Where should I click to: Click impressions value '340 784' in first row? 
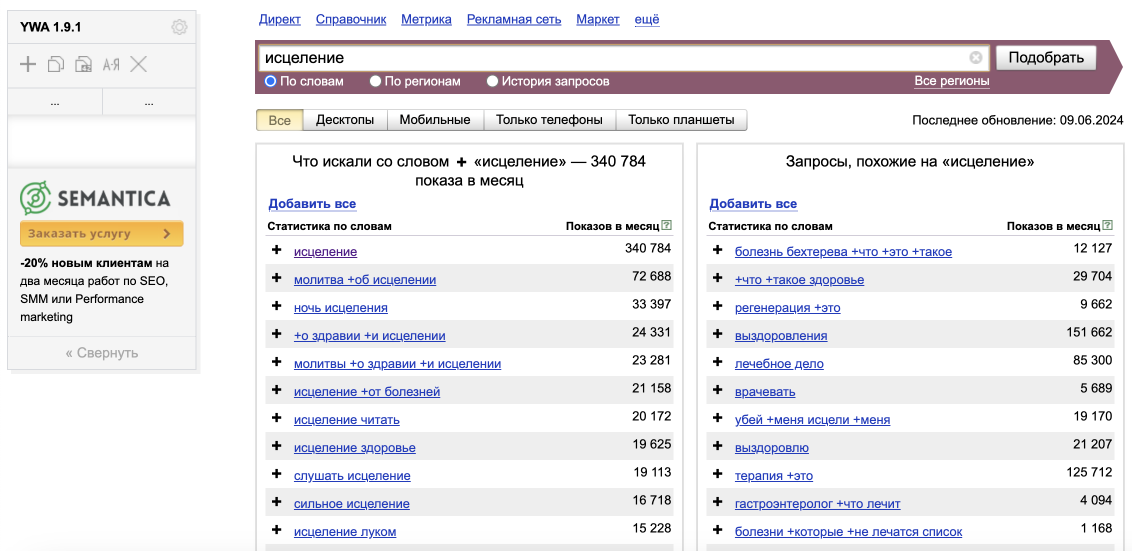pyautogui.click(x=648, y=248)
